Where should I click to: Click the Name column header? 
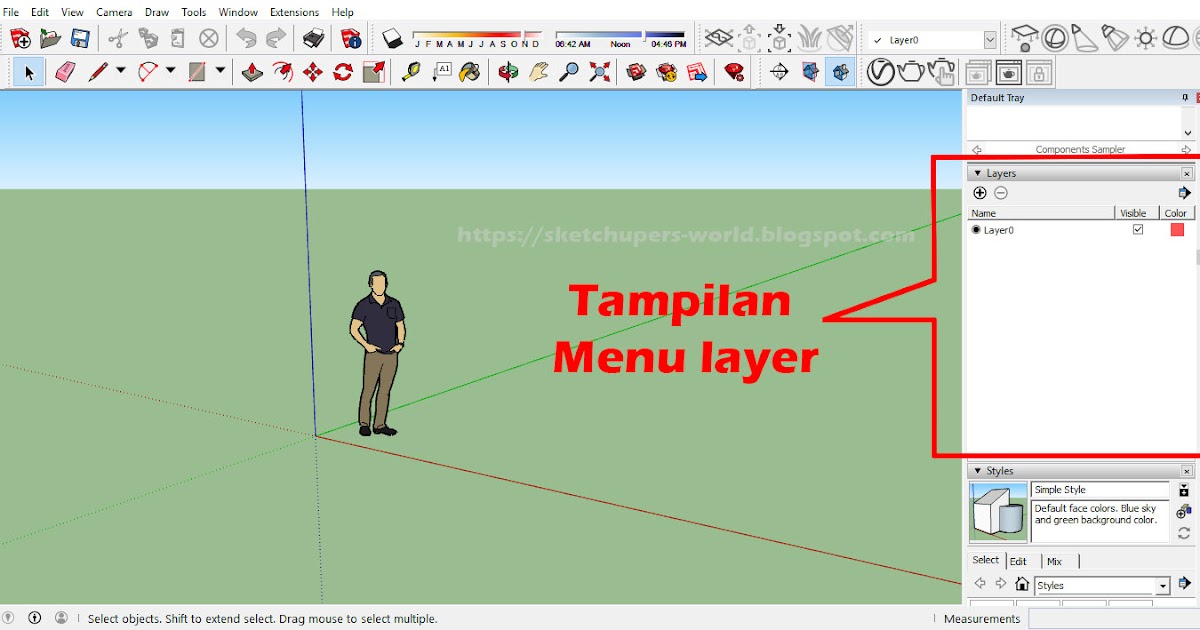pyautogui.click(x=1041, y=213)
